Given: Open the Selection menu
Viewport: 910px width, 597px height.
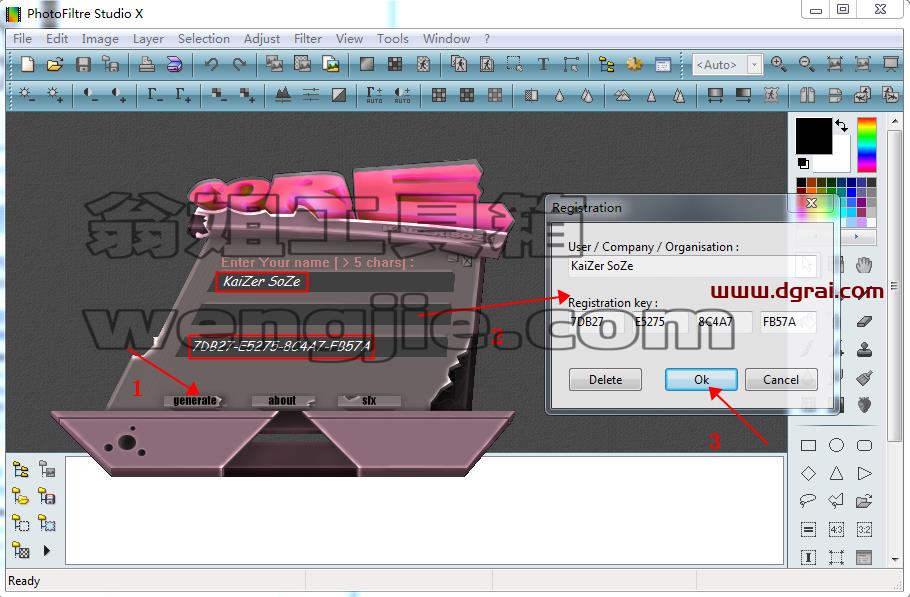Looking at the screenshot, I should (x=204, y=39).
